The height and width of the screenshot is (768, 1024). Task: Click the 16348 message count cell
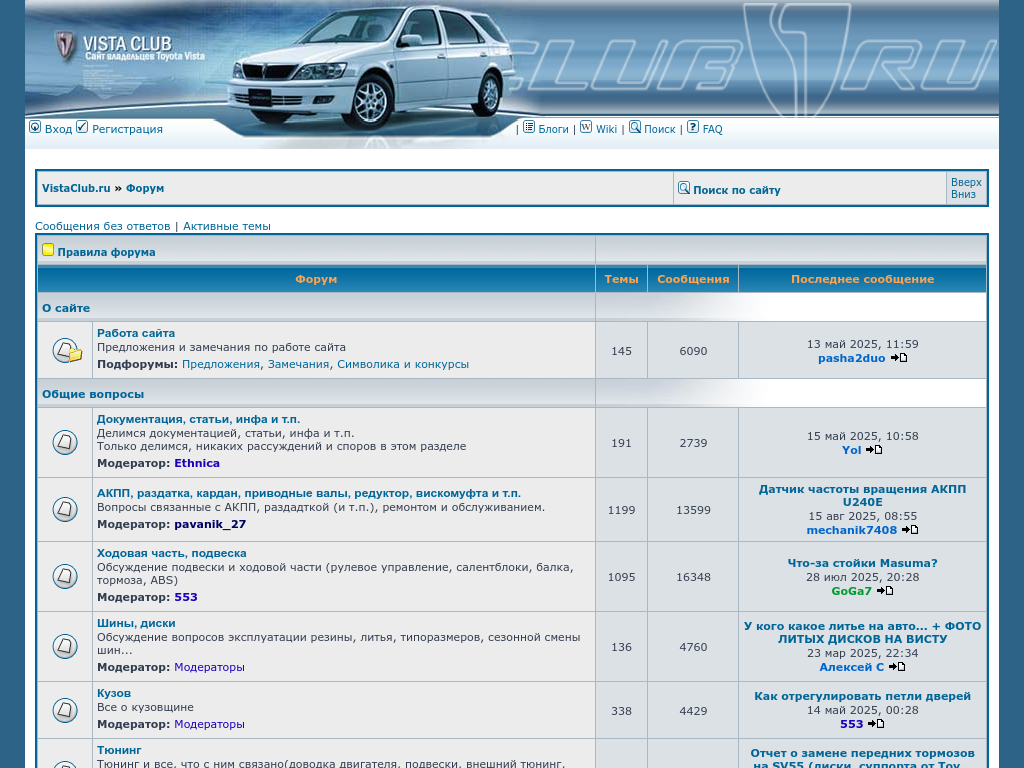[x=693, y=577]
